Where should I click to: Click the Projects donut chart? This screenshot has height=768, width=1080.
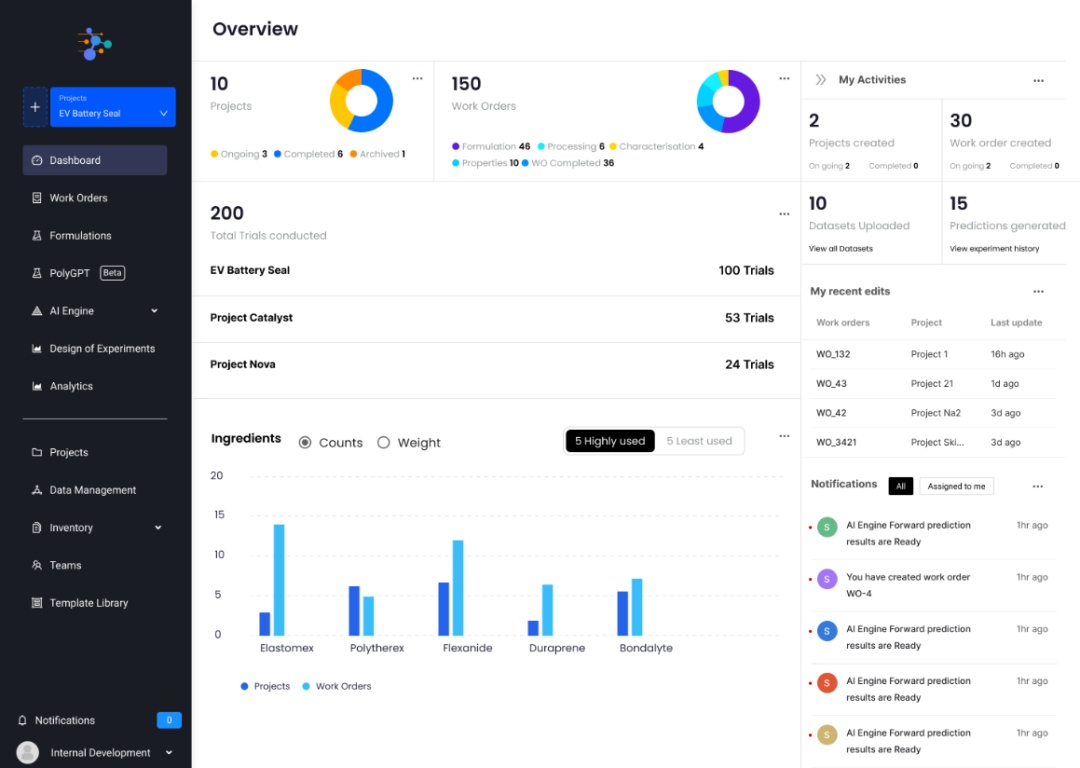pyautogui.click(x=361, y=100)
